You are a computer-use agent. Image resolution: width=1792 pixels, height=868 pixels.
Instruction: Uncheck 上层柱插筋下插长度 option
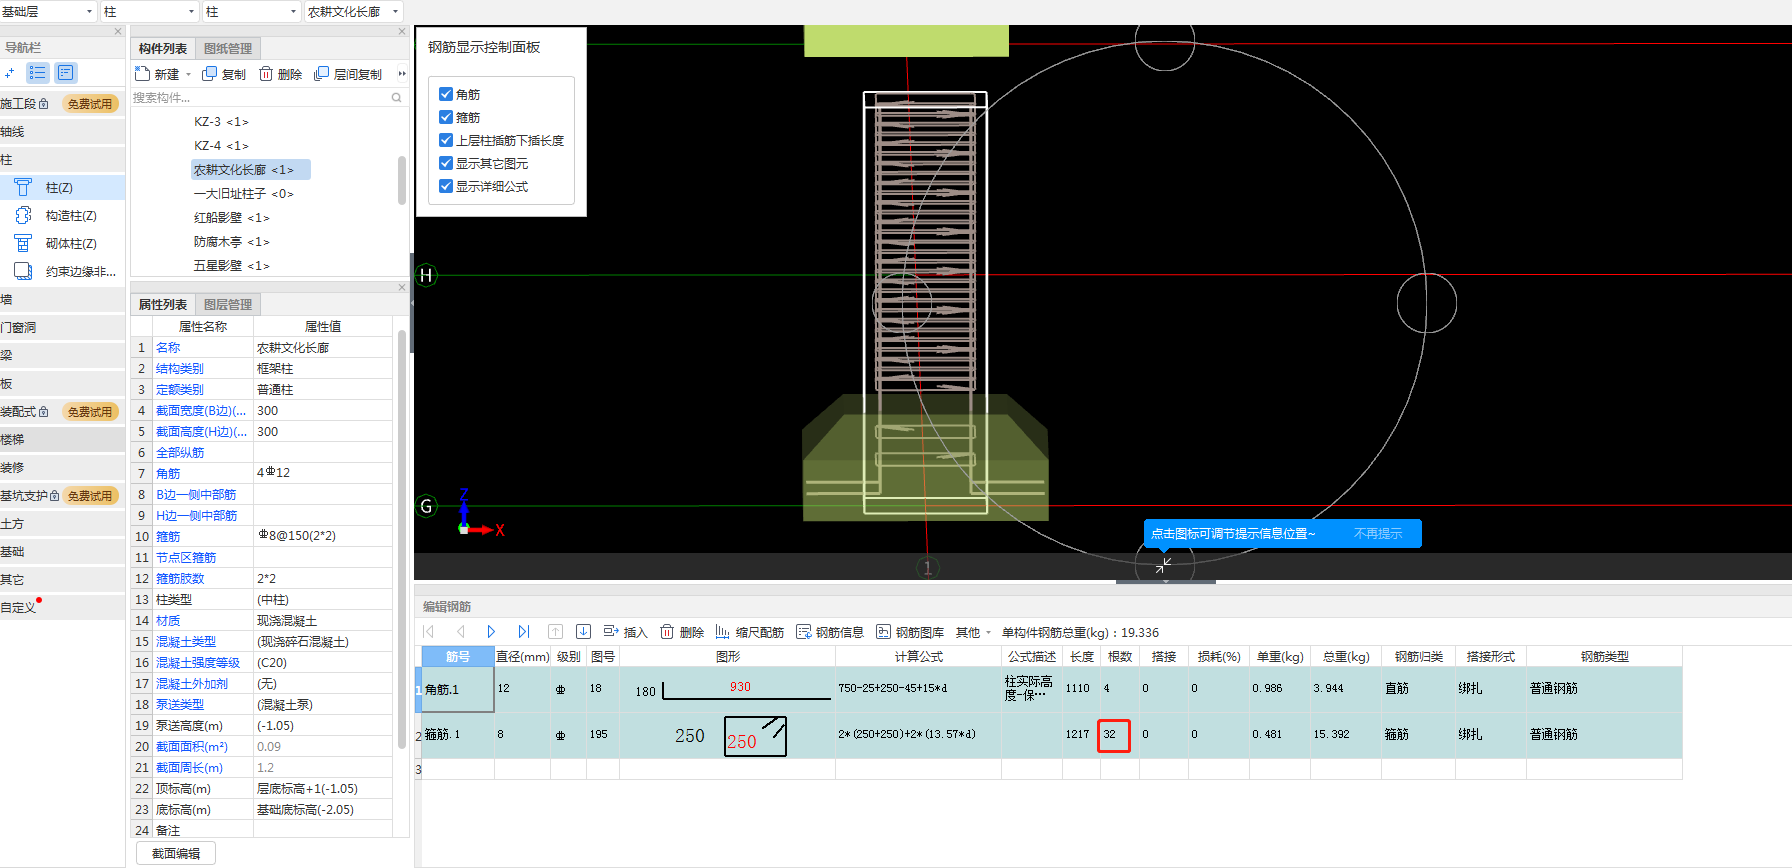tap(446, 140)
